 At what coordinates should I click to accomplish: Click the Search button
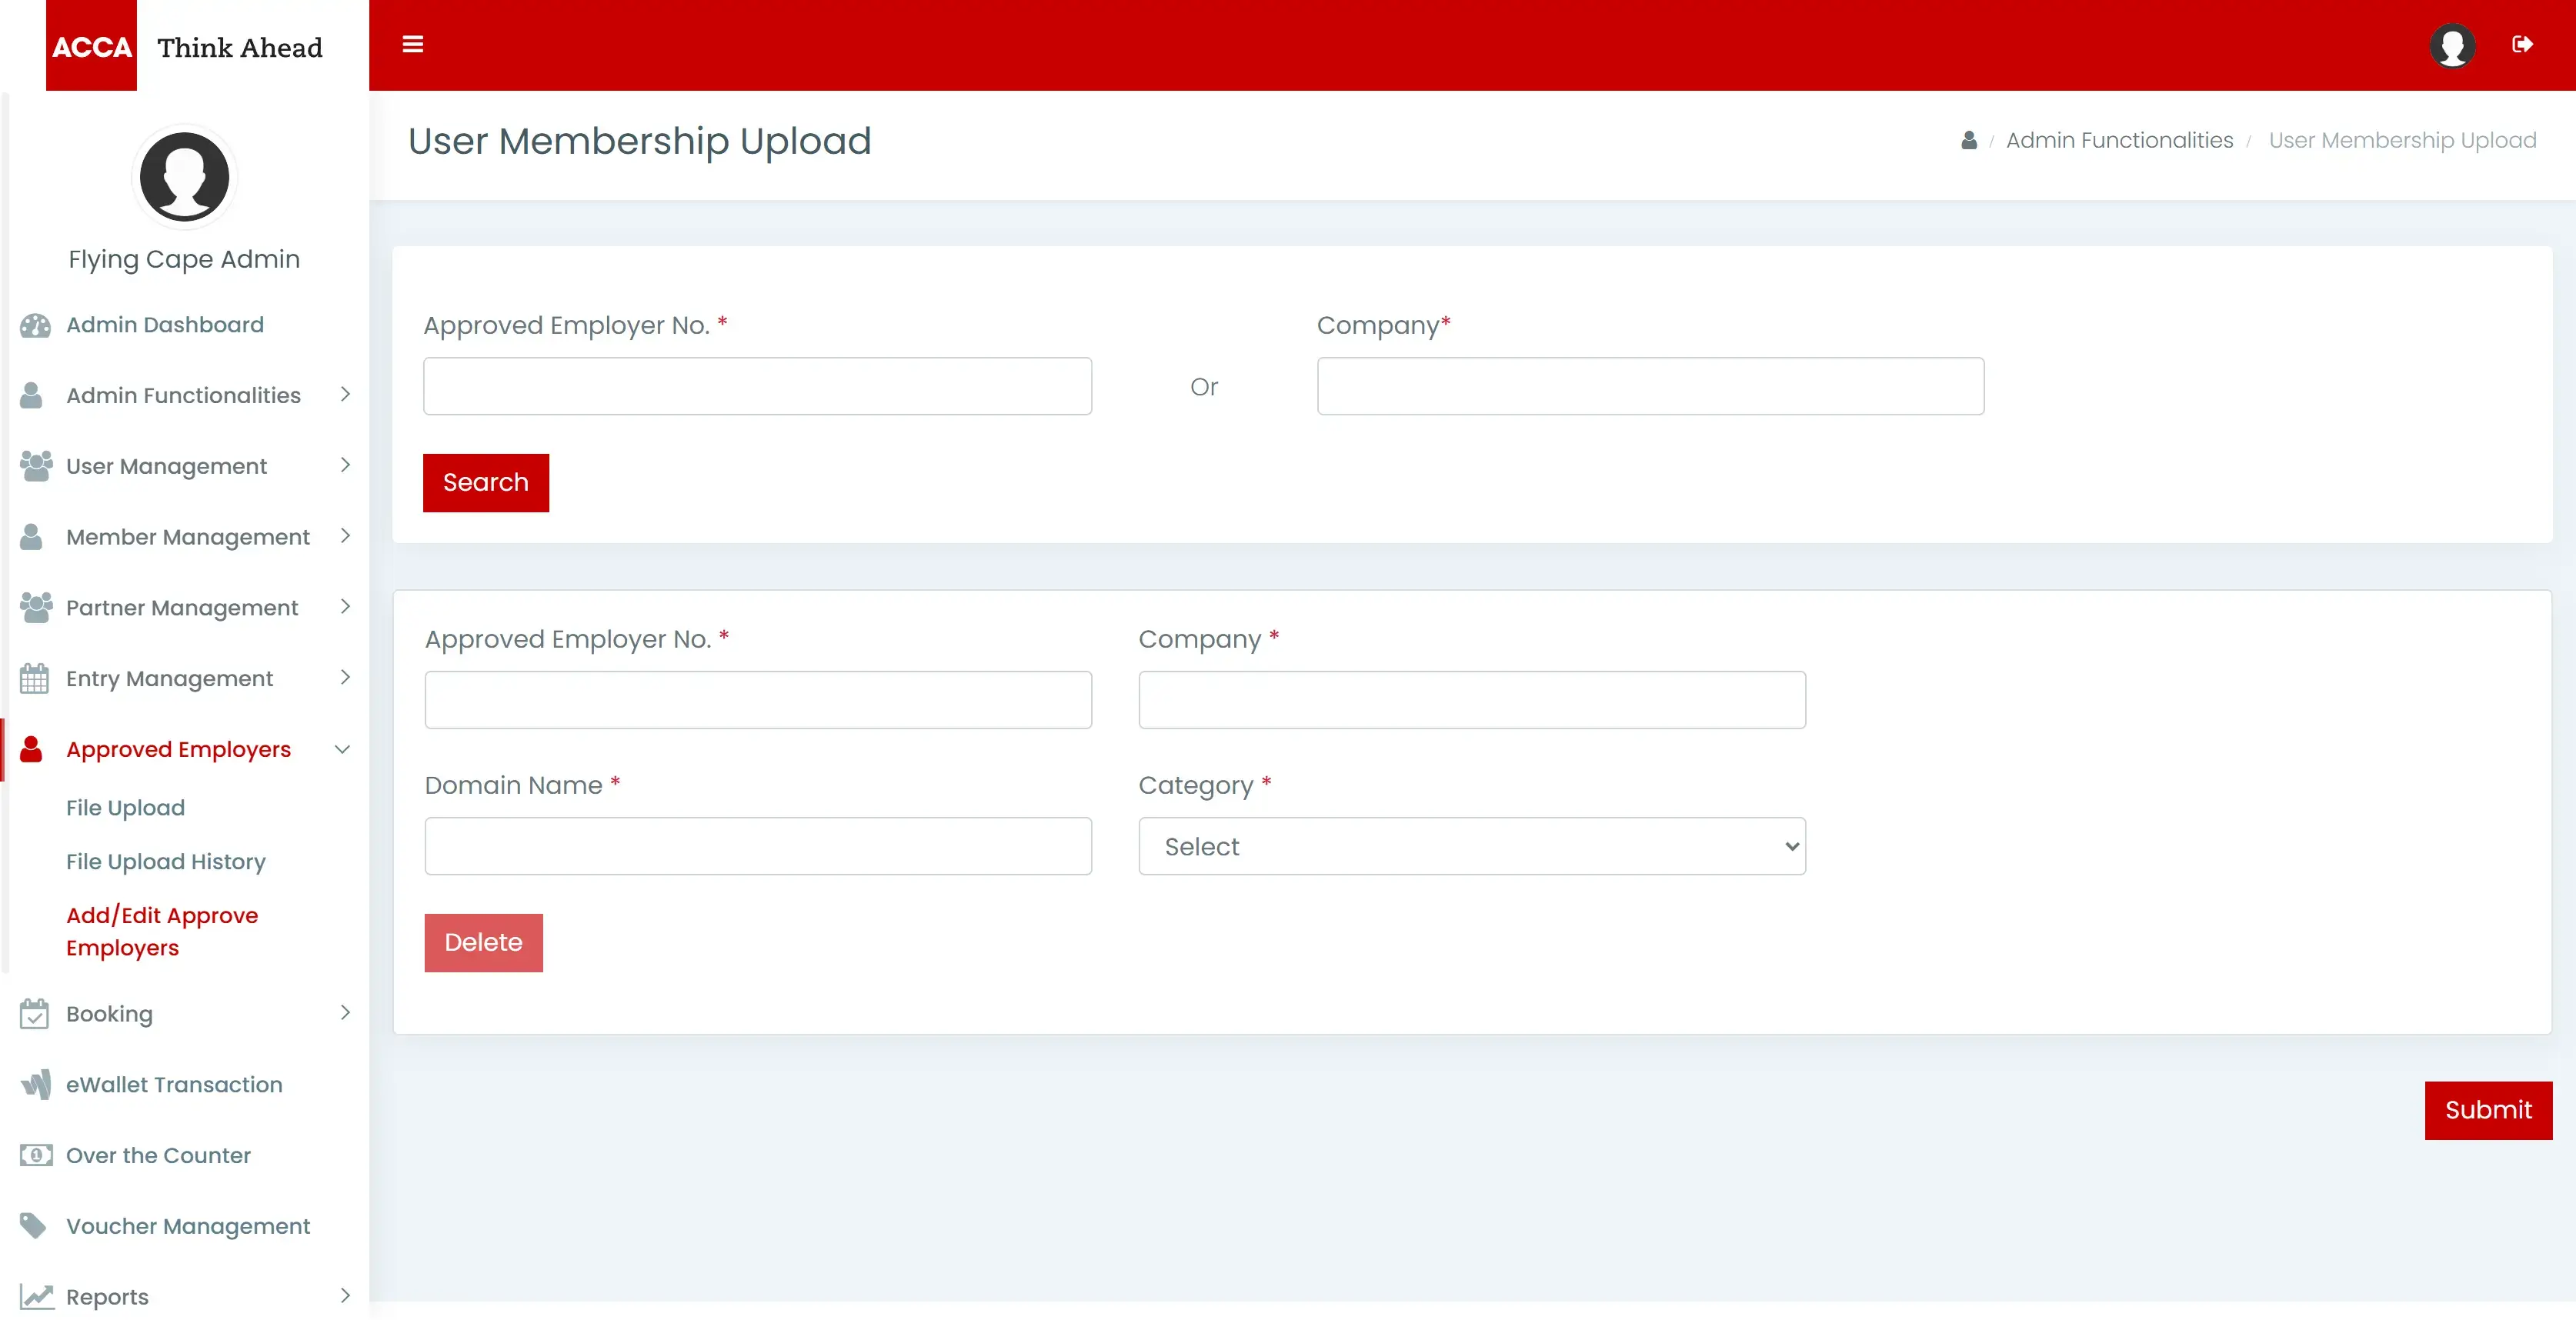click(485, 482)
